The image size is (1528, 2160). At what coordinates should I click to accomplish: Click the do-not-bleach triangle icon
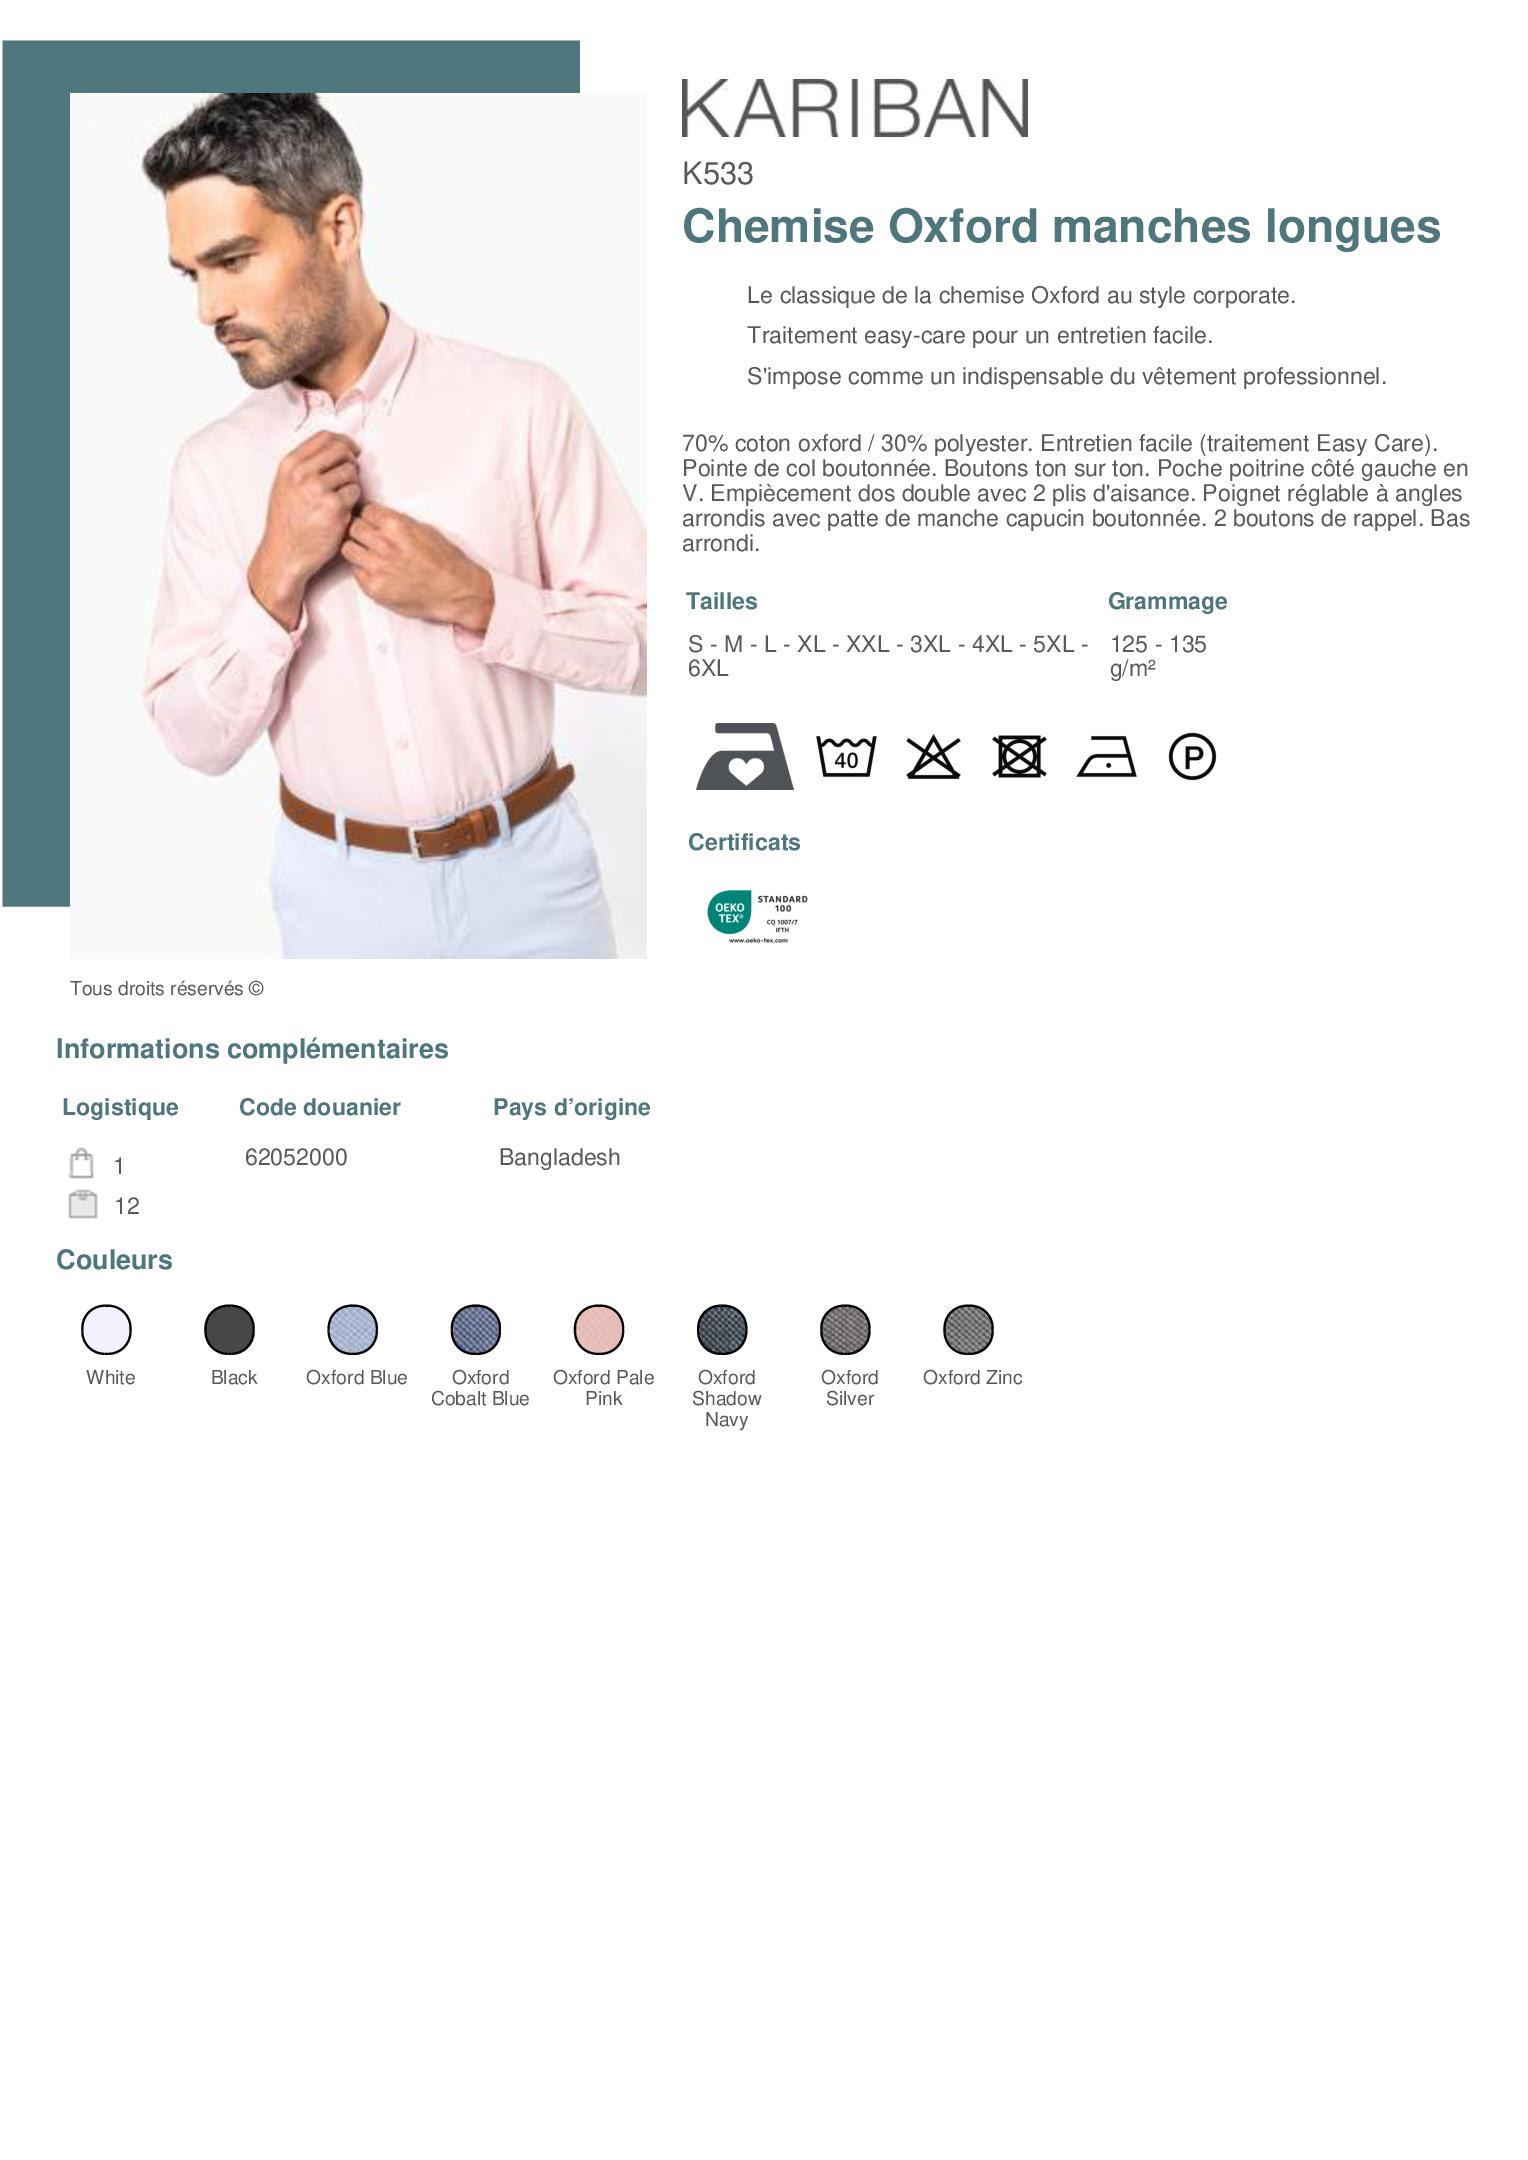click(x=933, y=757)
